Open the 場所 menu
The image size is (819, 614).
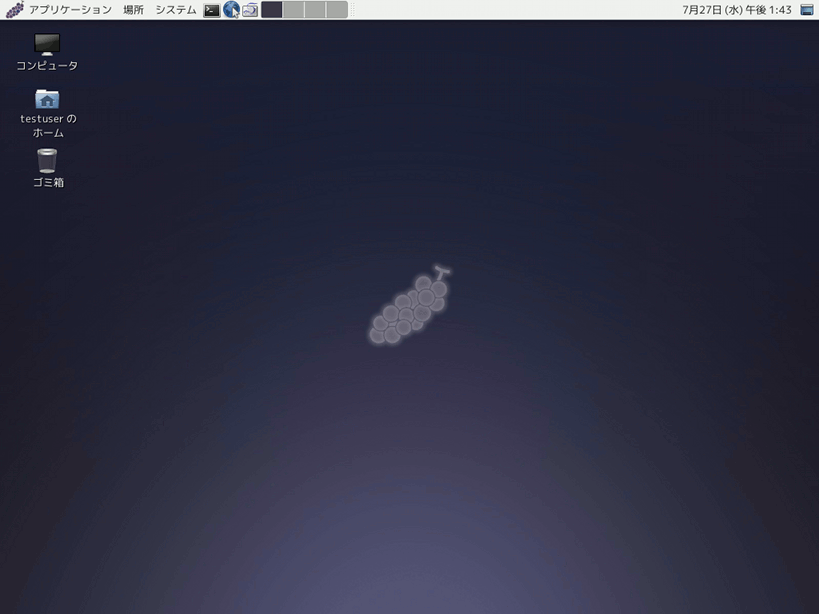[133, 9]
